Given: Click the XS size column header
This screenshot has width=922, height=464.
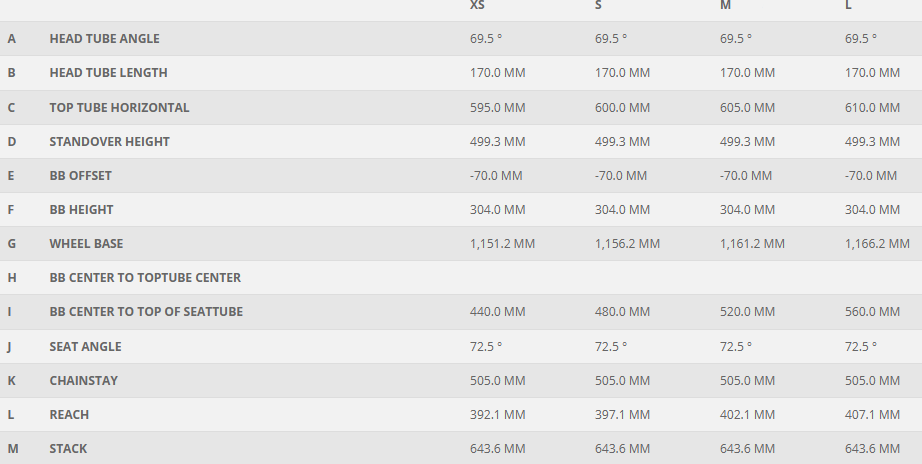Looking at the screenshot, I should click(478, 6).
